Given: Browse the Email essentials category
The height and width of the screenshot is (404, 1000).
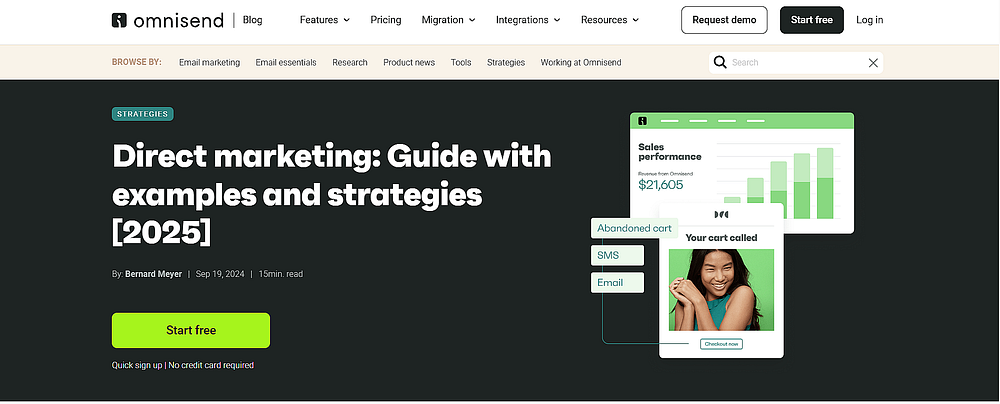Looking at the screenshot, I should (286, 63).
